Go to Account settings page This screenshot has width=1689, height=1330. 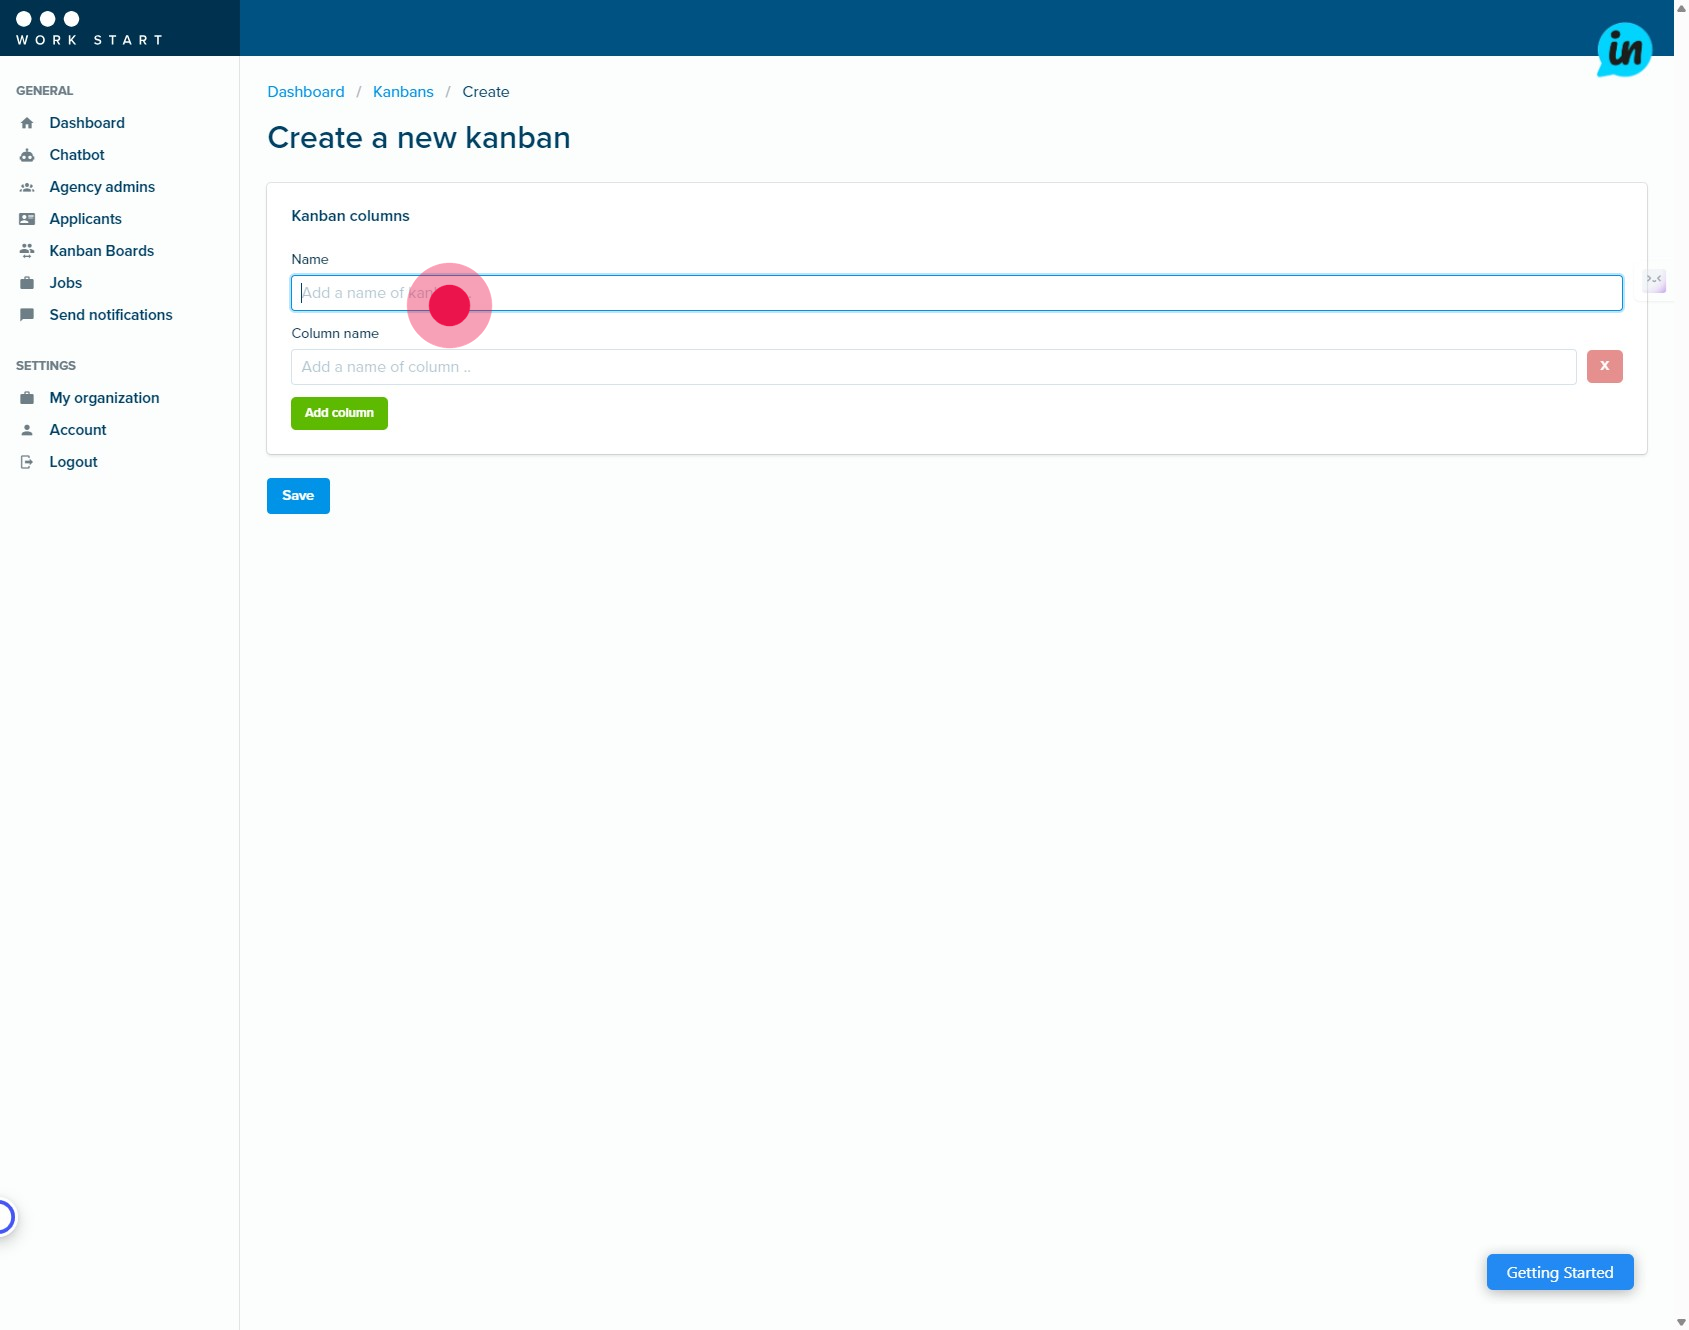[78, 430]
